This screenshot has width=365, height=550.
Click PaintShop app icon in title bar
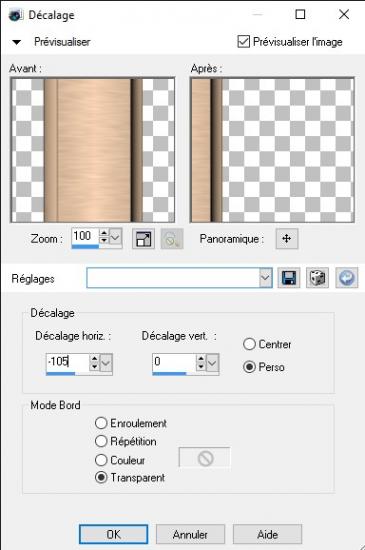pos(16,15)
